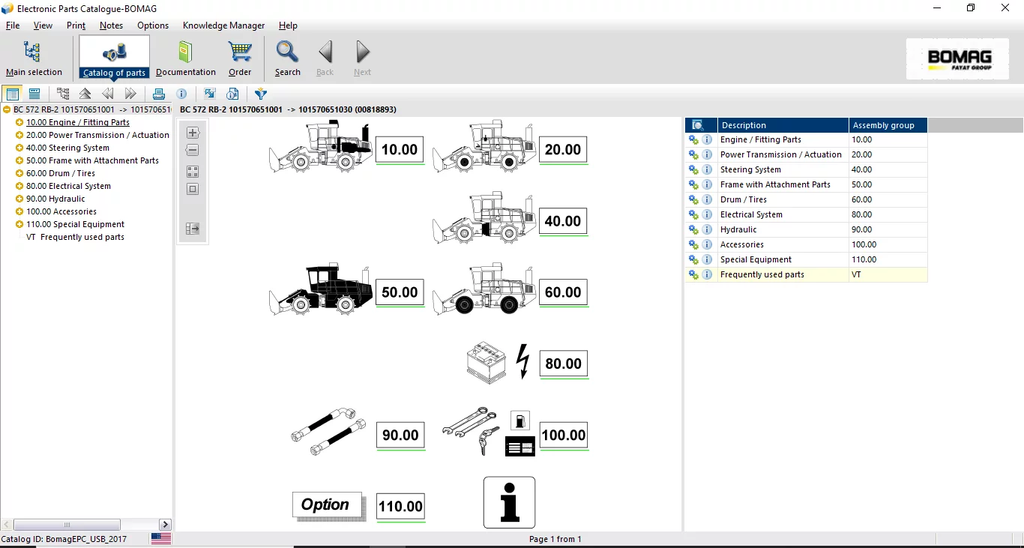Screen dimensions: 1024x548
Task: Click info icon for Hydraulic row
Action: 707,230
